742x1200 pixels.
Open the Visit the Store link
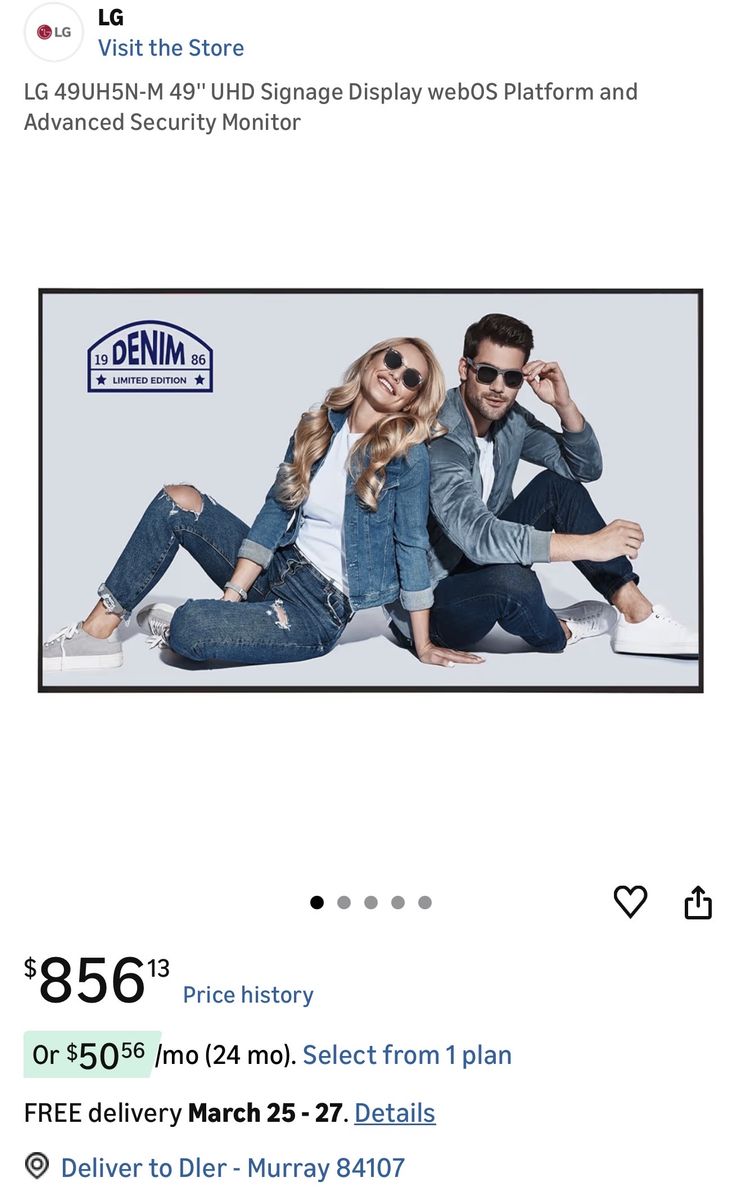tap(171, 48)
